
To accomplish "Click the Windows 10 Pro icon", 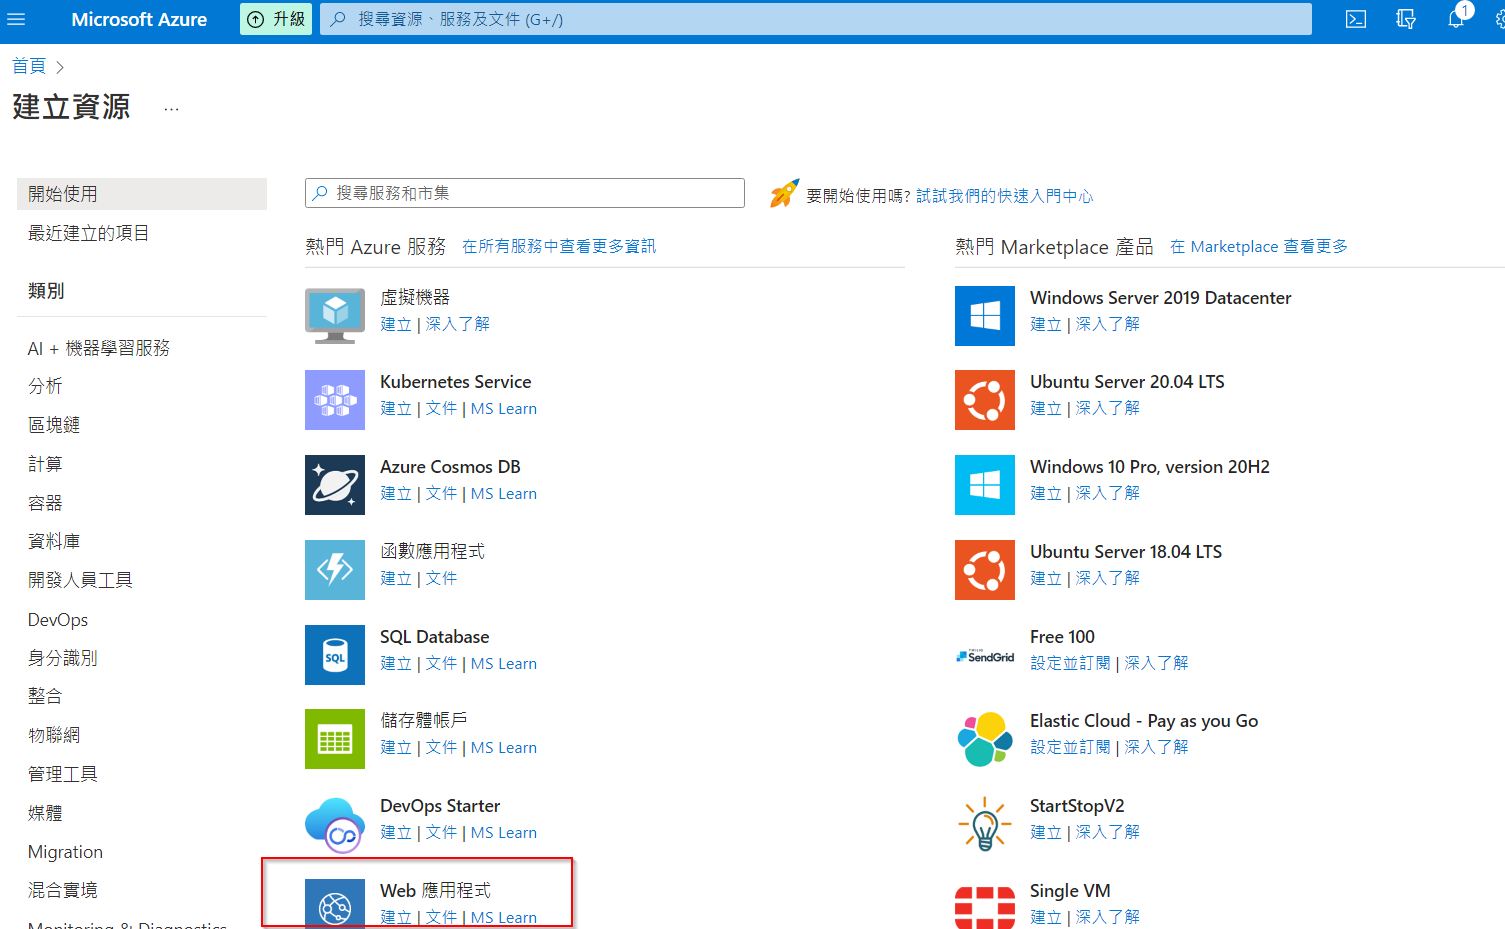I will pyautogui.click(x=985, y=485).
